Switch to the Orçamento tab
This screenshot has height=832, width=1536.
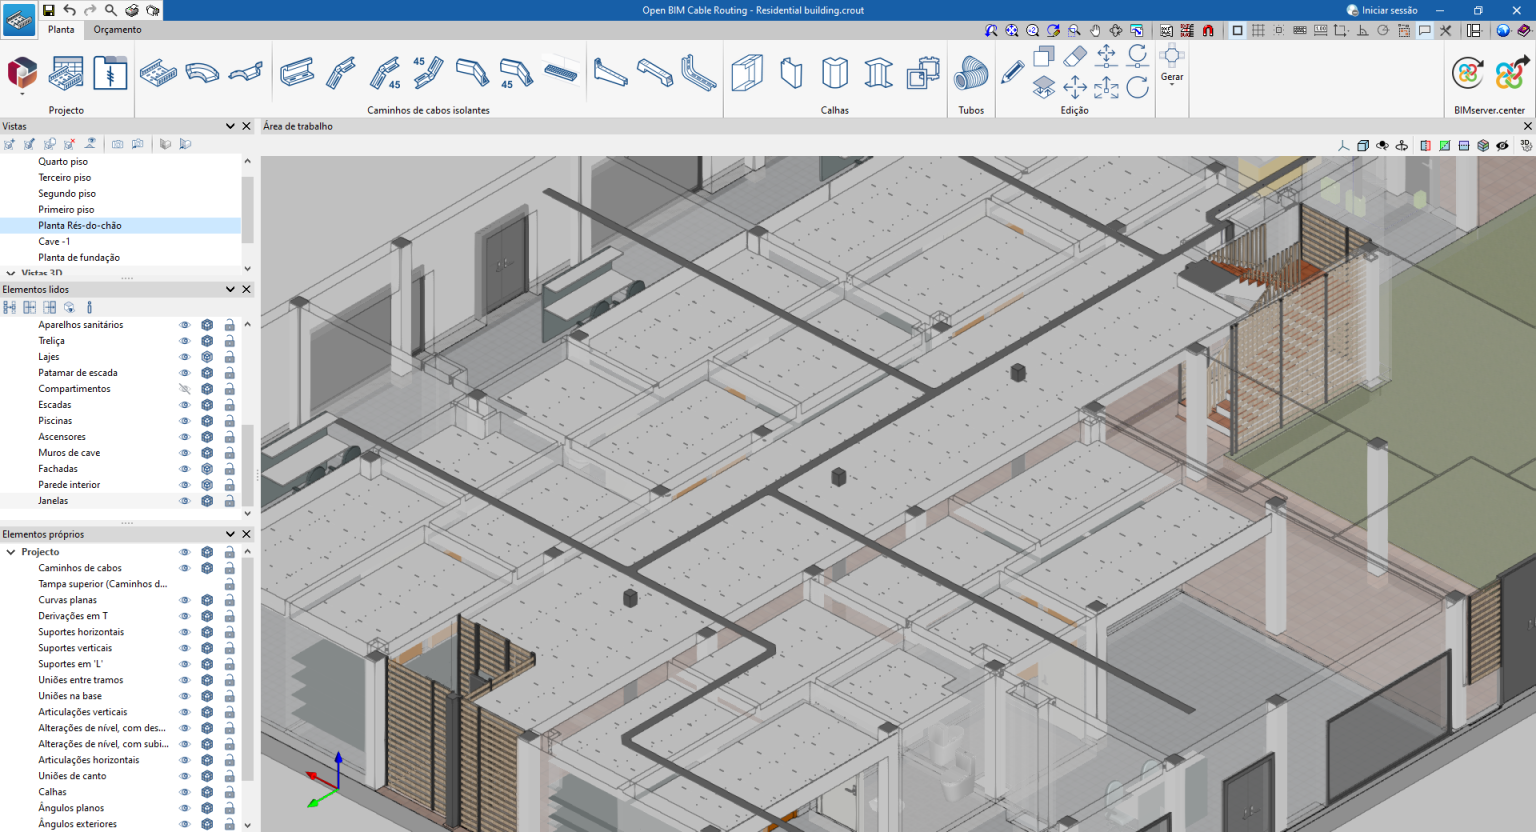pyautogui.click(x=117, y=30)
